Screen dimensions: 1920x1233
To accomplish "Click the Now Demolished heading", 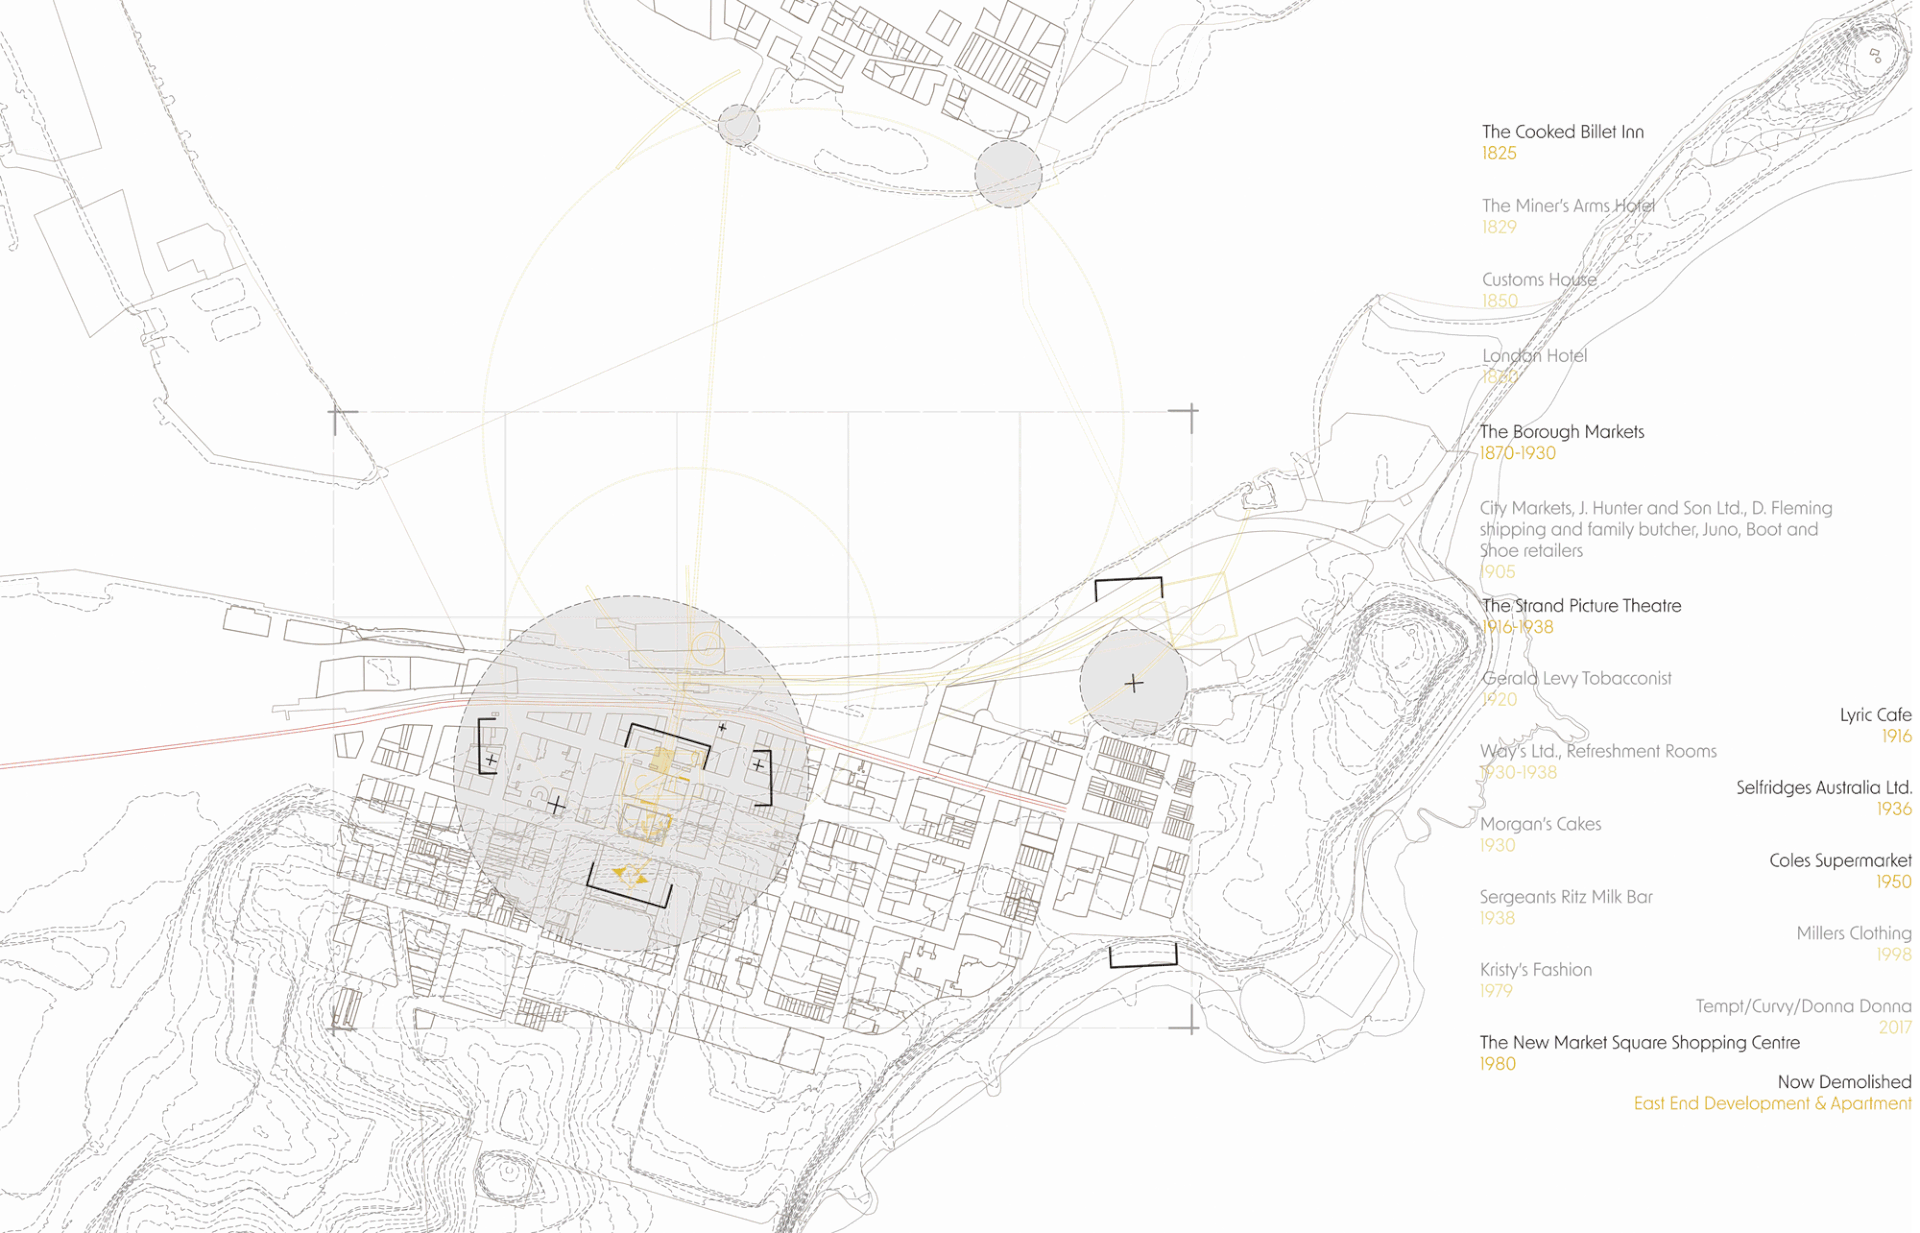I will 1843,1082.
